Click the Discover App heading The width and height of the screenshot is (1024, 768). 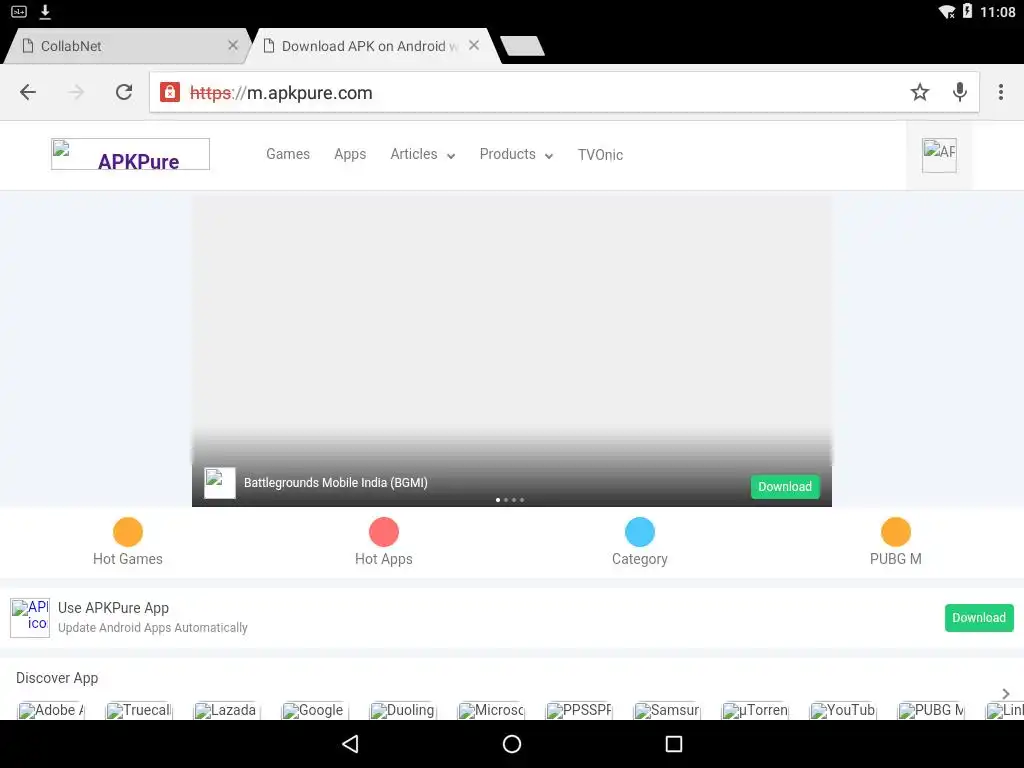pyautogui.click(x=57, y=678)
